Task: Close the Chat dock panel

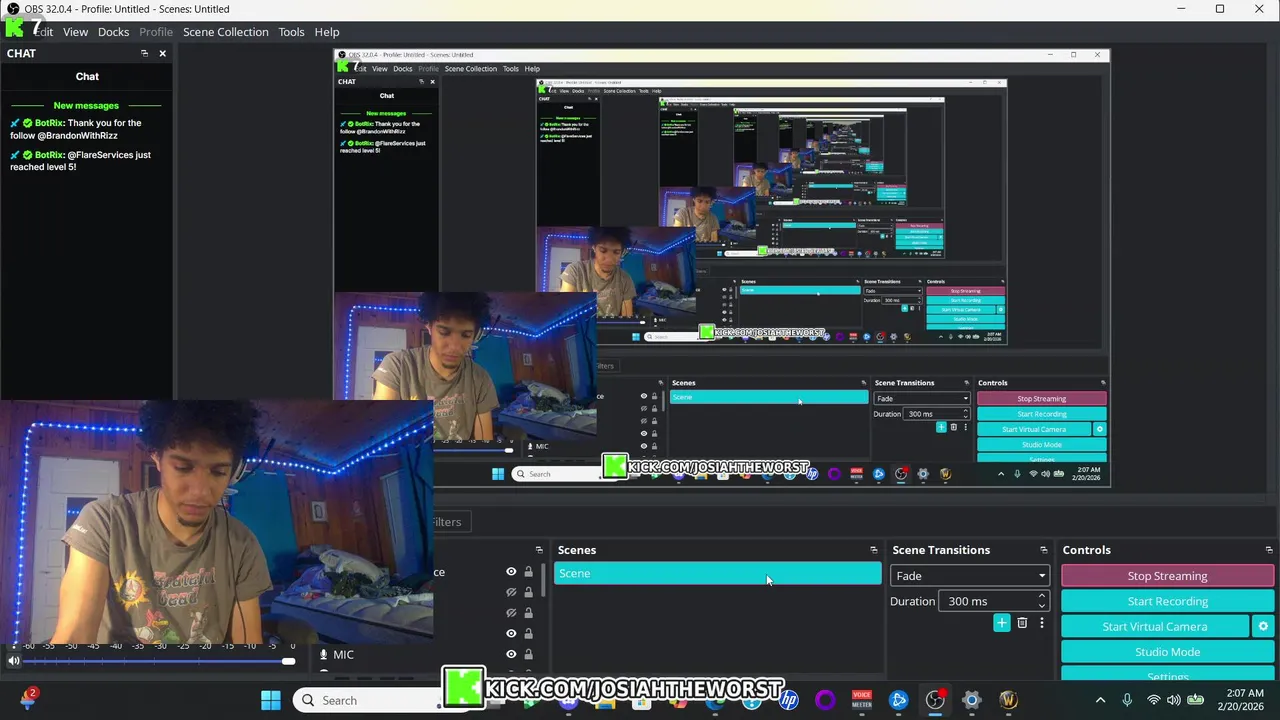Action: pyautogui.click(x=162, y=53)
